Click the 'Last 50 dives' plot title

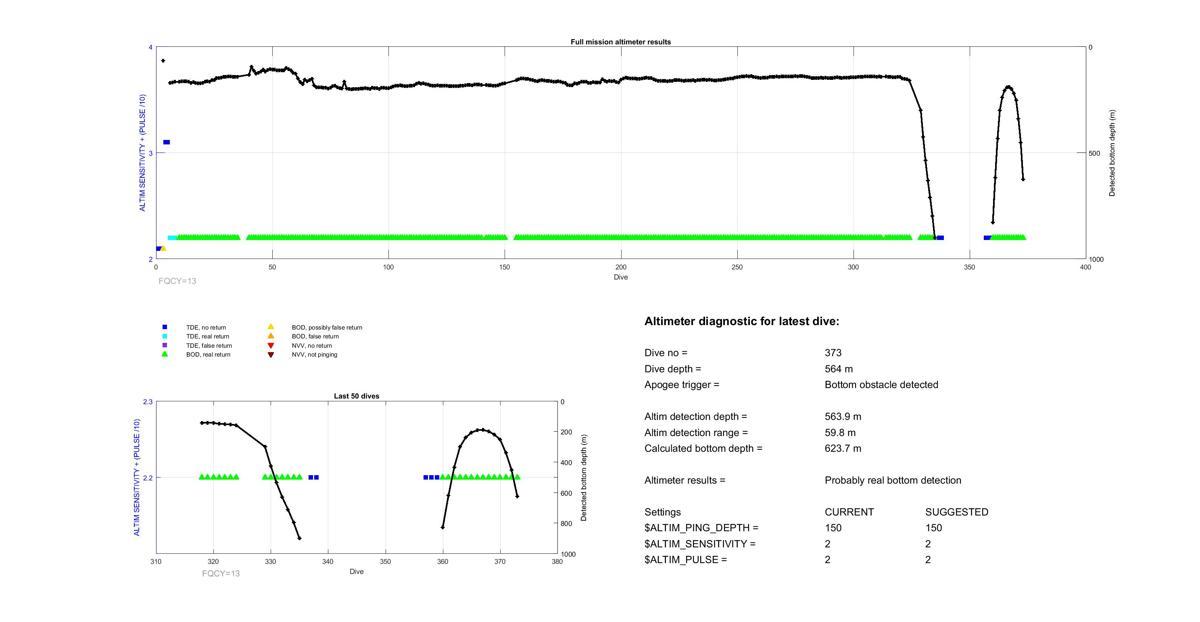coord(356,396)
